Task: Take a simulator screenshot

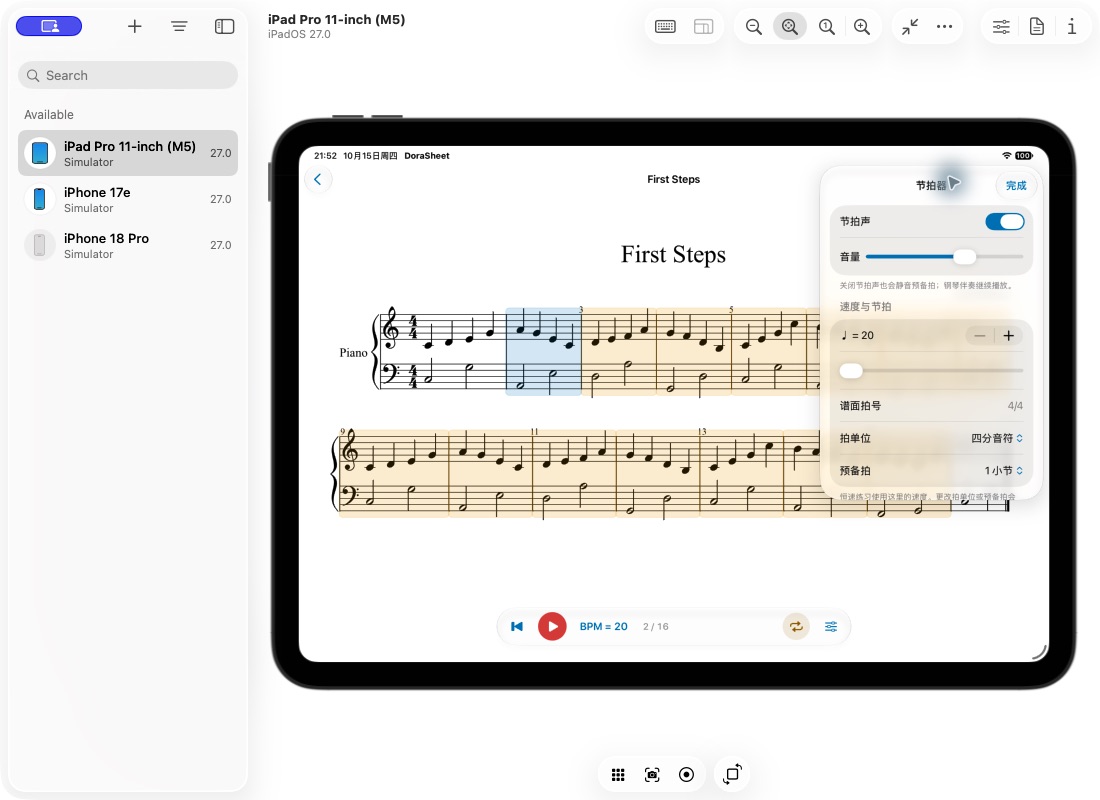Action: tap(652, 775)
